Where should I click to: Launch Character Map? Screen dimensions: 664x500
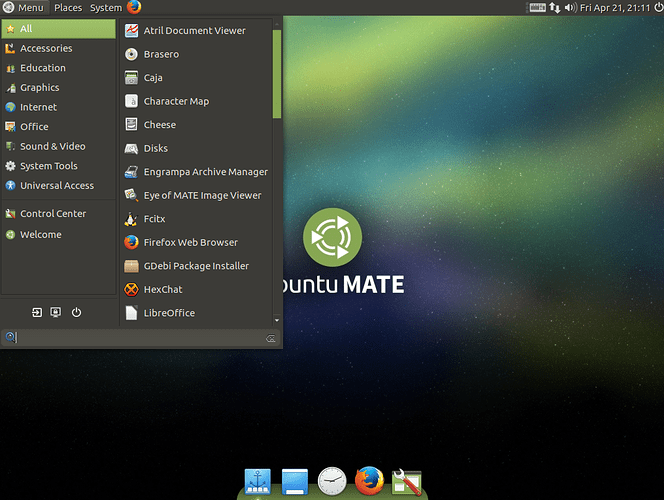[x=196, y=101]
